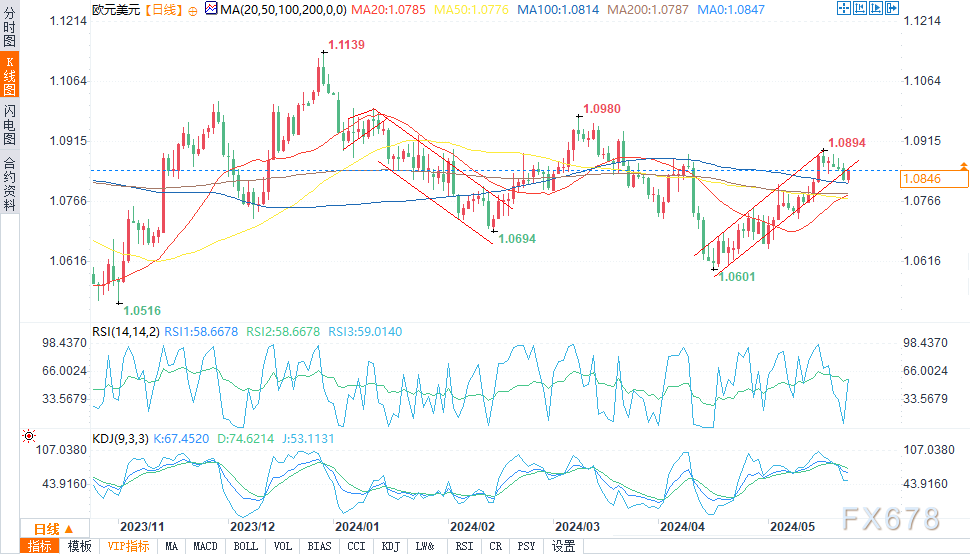The height and width of the screenshot is (554, 970).
Task: Switch to the 分时图 side tab
Action: (x=9, y=26)
